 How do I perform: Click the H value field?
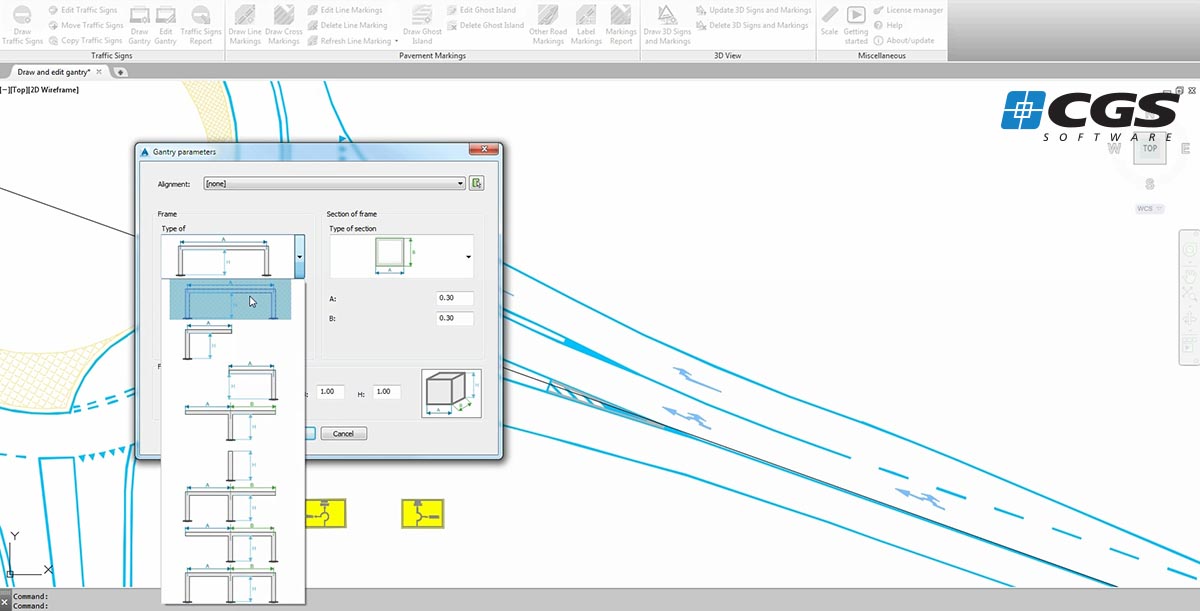pos(387,393)
